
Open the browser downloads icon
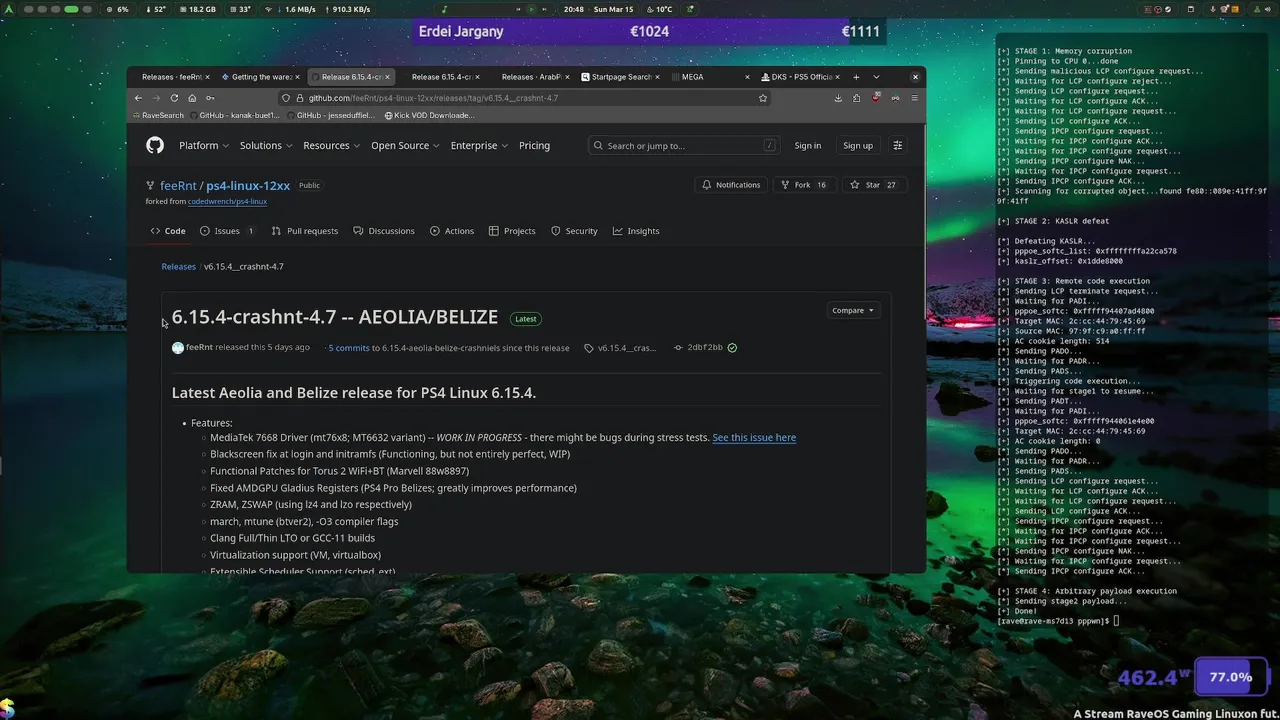click(x=838, y=98)
